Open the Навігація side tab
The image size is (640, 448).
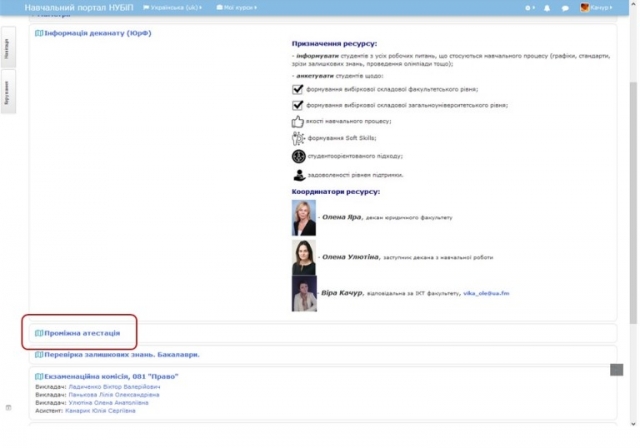[8, 48]
